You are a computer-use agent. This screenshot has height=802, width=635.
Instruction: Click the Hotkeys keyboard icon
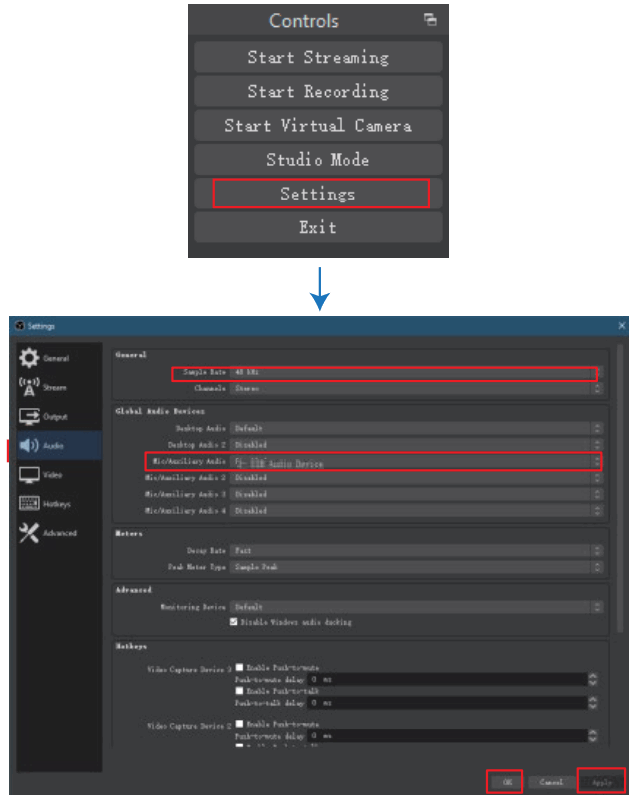(x=29, y=504)
